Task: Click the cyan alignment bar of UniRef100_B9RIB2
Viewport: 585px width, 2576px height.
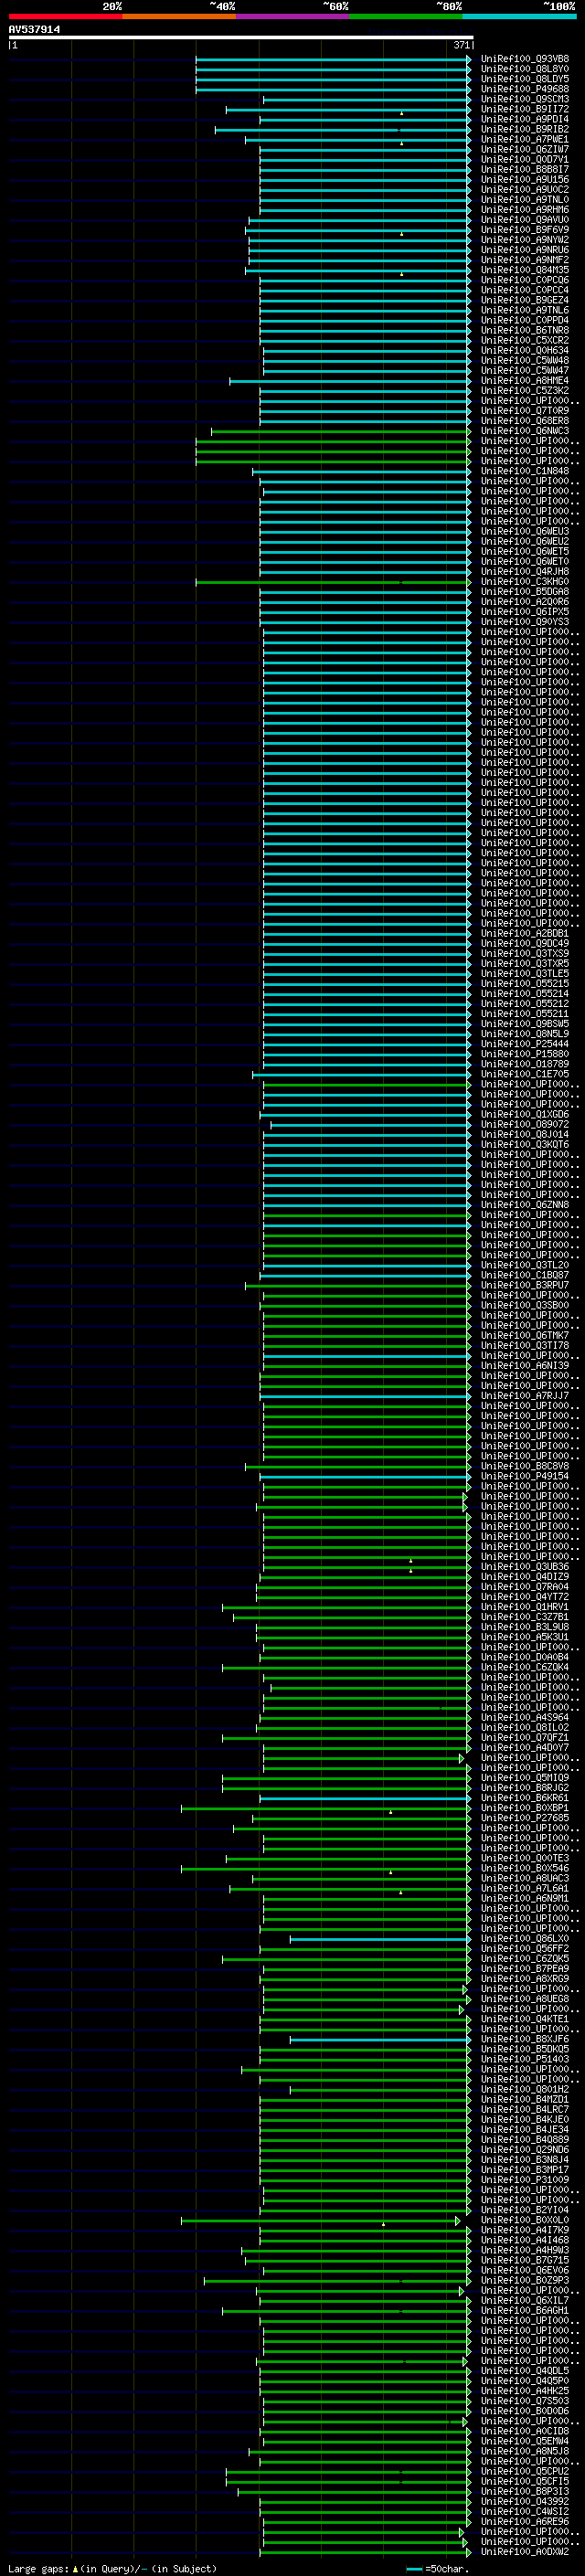Action: click(342, 129)
